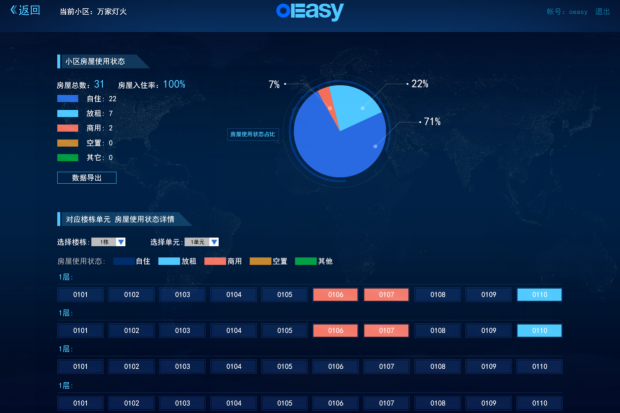Click cyan 放租 swatch in lower legend
The height and width of the screenshot is (413, 620).
(x=169, y=261)
